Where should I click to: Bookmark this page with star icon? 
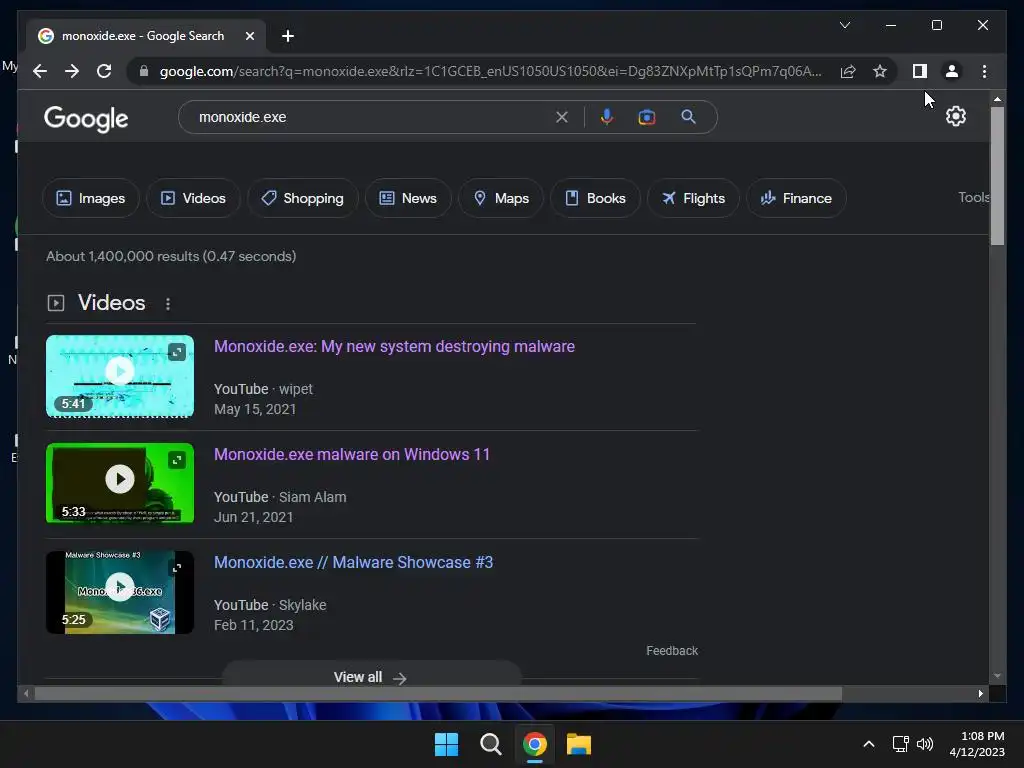click(x=880, y=71)
